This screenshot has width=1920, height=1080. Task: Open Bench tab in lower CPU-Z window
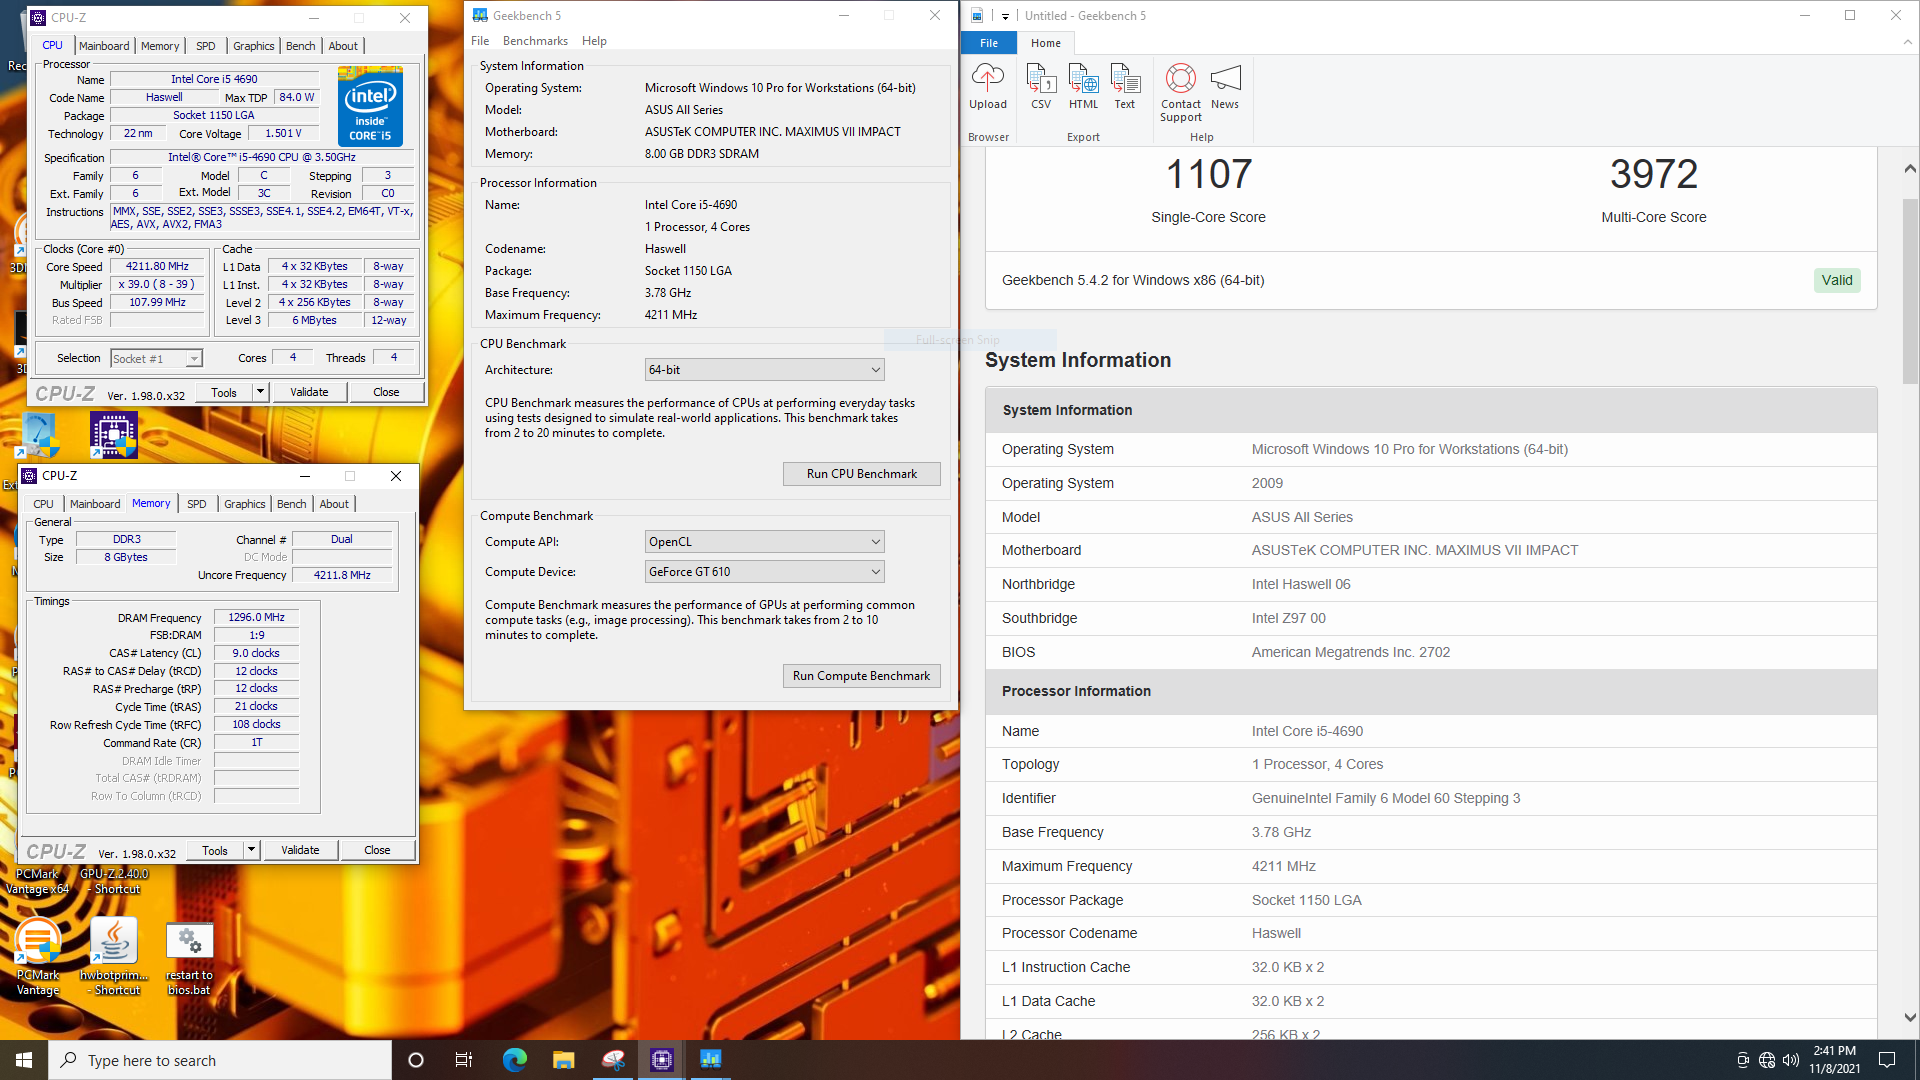(291, 504)
